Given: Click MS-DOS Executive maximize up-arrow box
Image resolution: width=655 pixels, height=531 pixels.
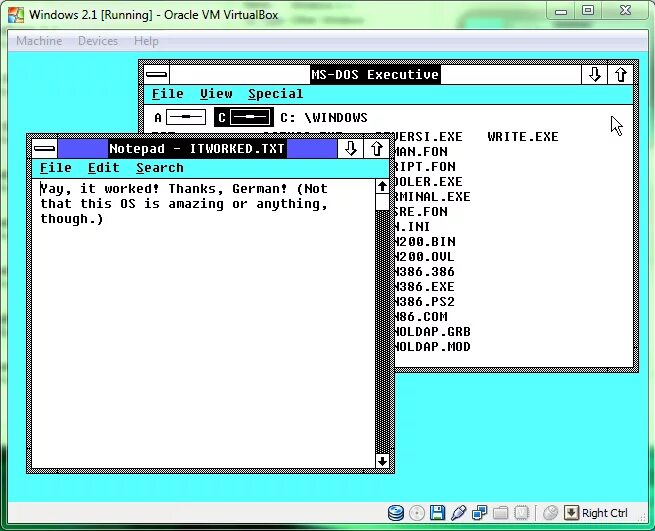Looking at the screenshot, I should pos(621,75).
